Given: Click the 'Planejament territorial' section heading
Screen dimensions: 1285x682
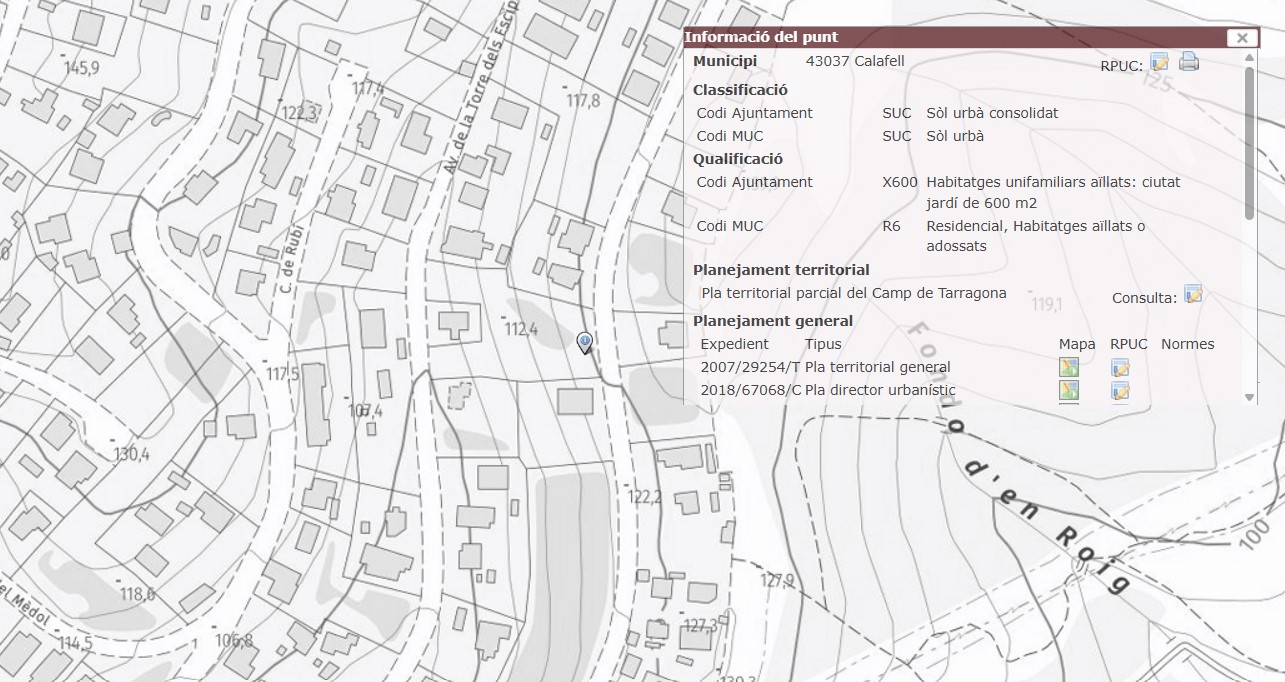Looking at the screenshot, I should (781, 270).
